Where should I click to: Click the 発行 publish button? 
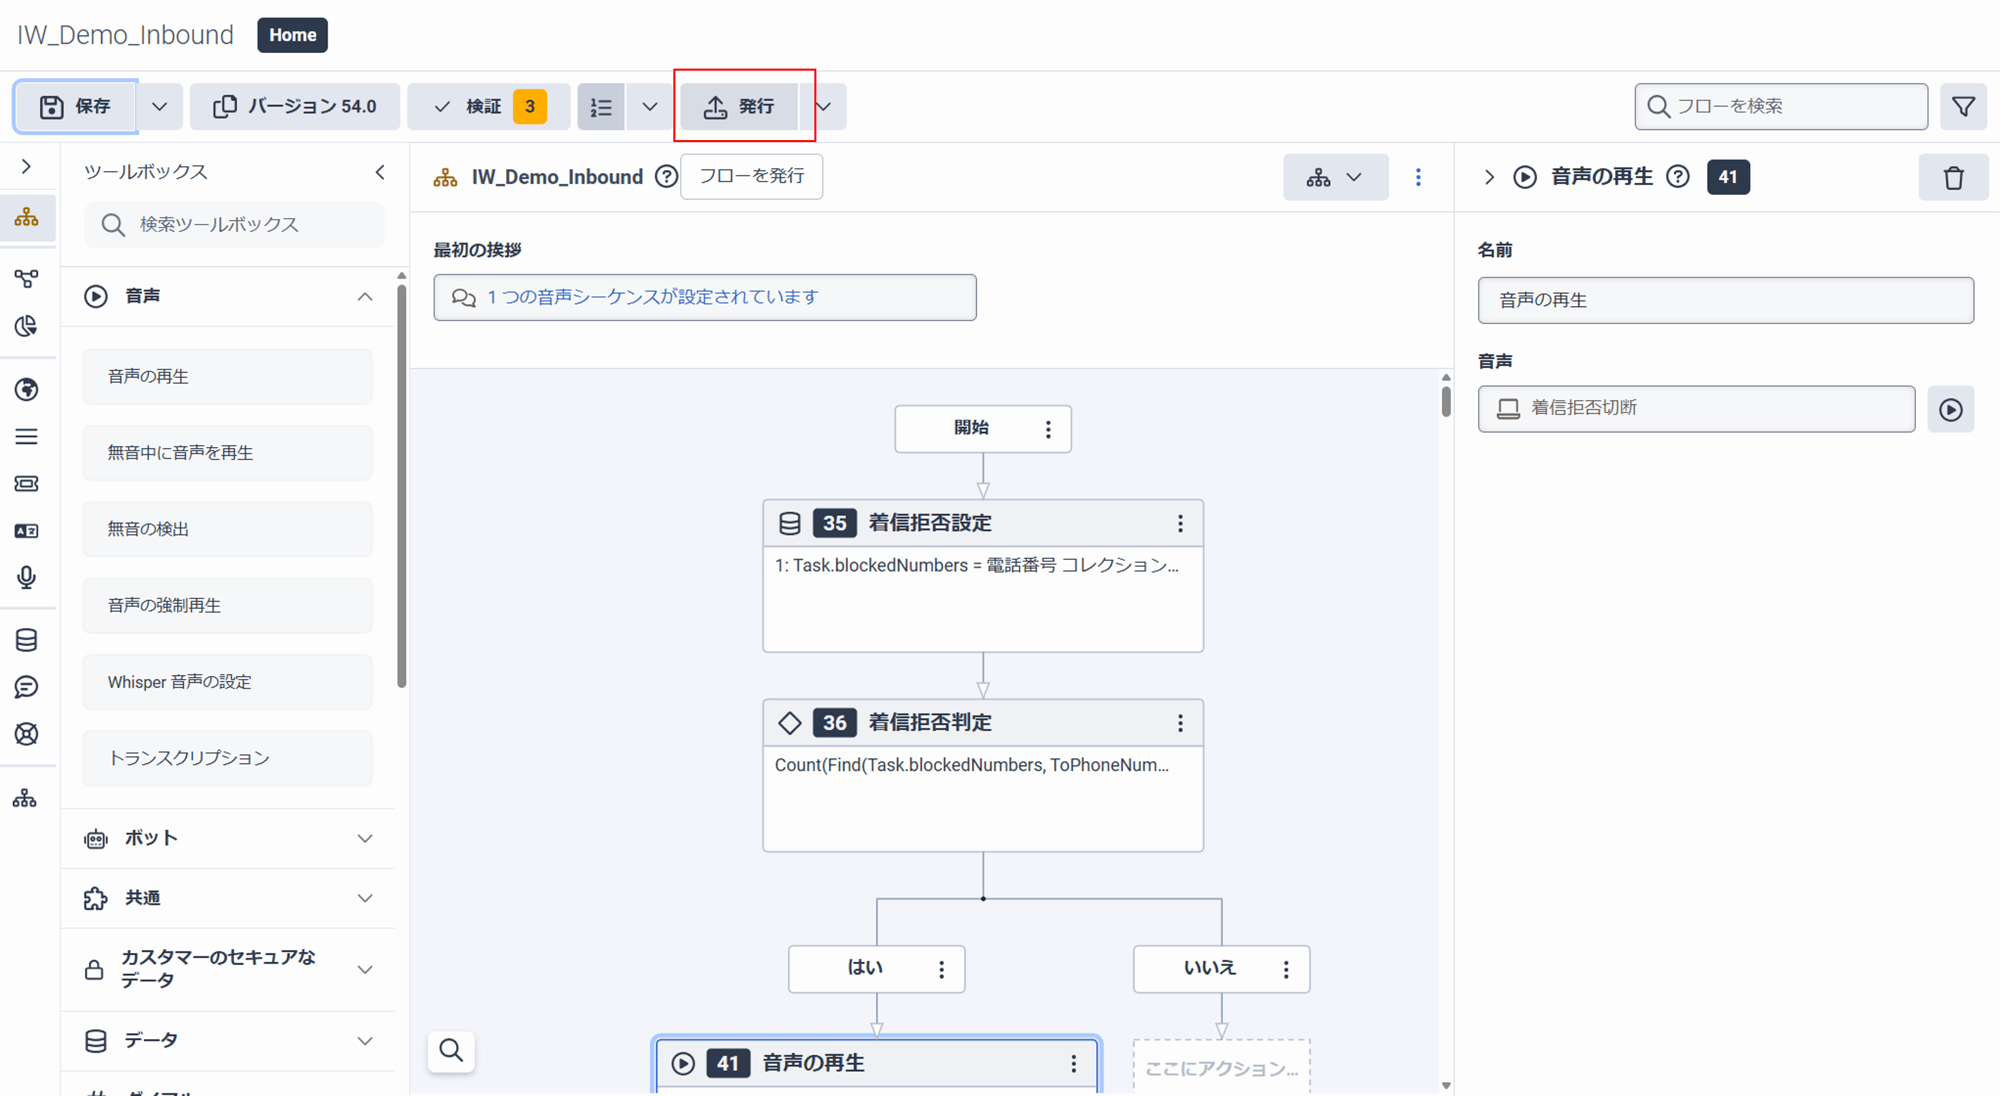740,106
